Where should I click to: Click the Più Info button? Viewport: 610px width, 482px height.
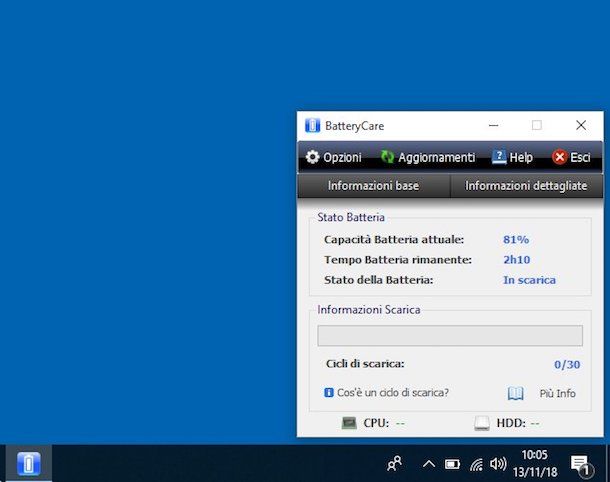click(557, 393)
